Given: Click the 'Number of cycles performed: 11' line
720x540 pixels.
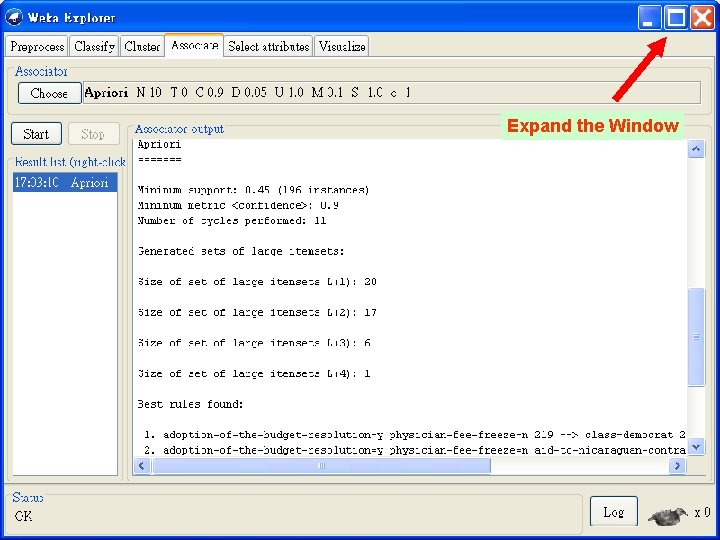Looking at the screenshot, I should pos(232,220).
